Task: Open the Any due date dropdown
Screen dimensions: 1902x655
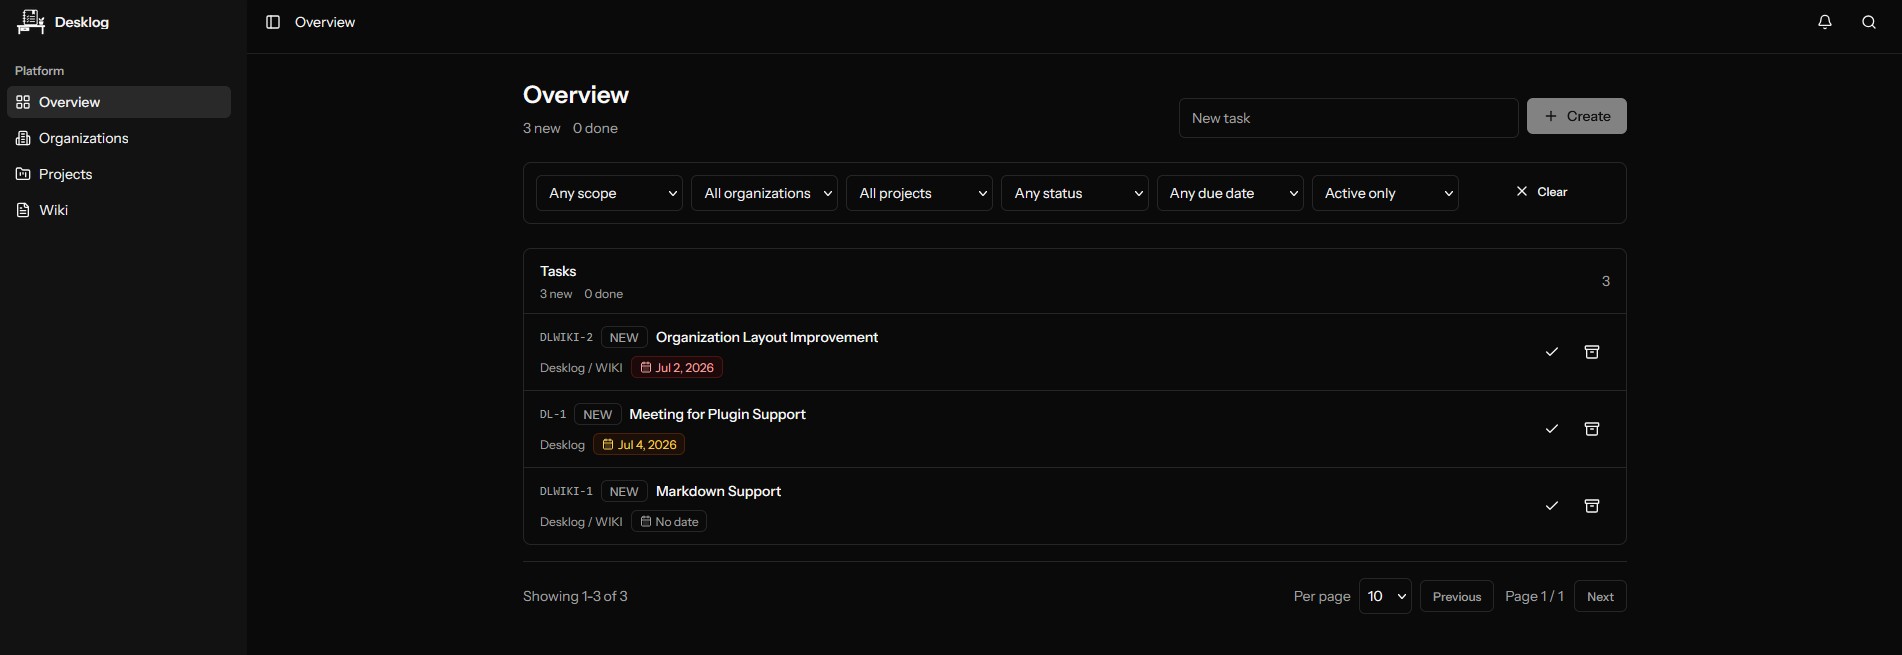Action: pyautogui.click(x=1230, y=193)
